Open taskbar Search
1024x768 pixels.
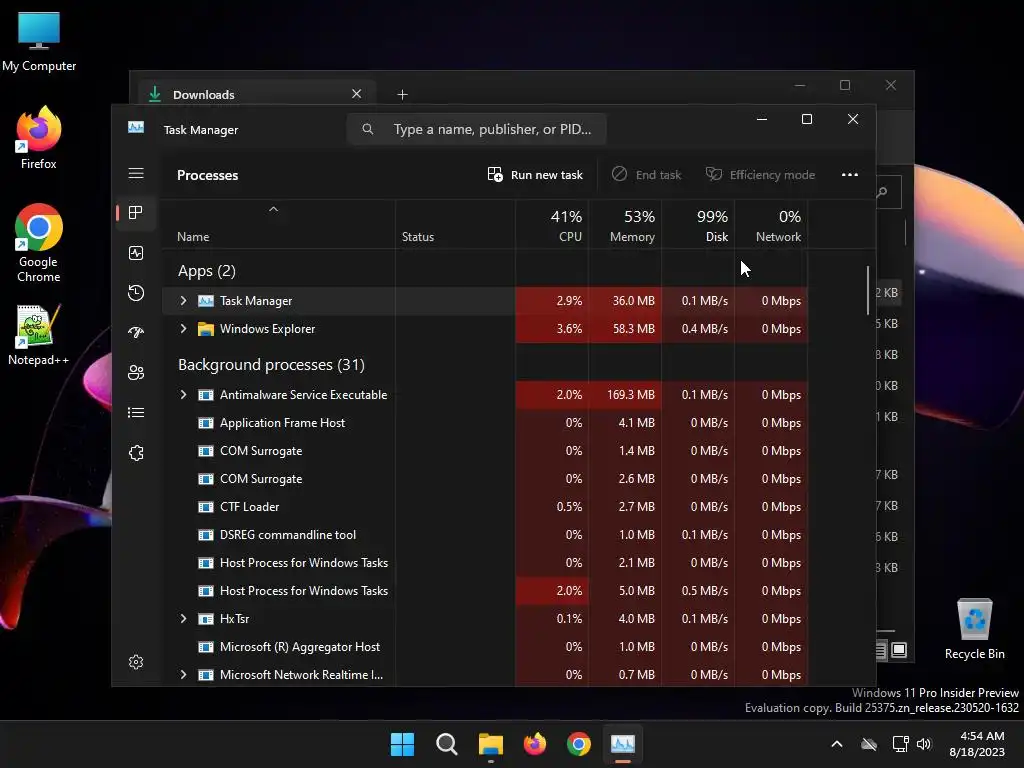pyautogui.click(x=447, y=744)
